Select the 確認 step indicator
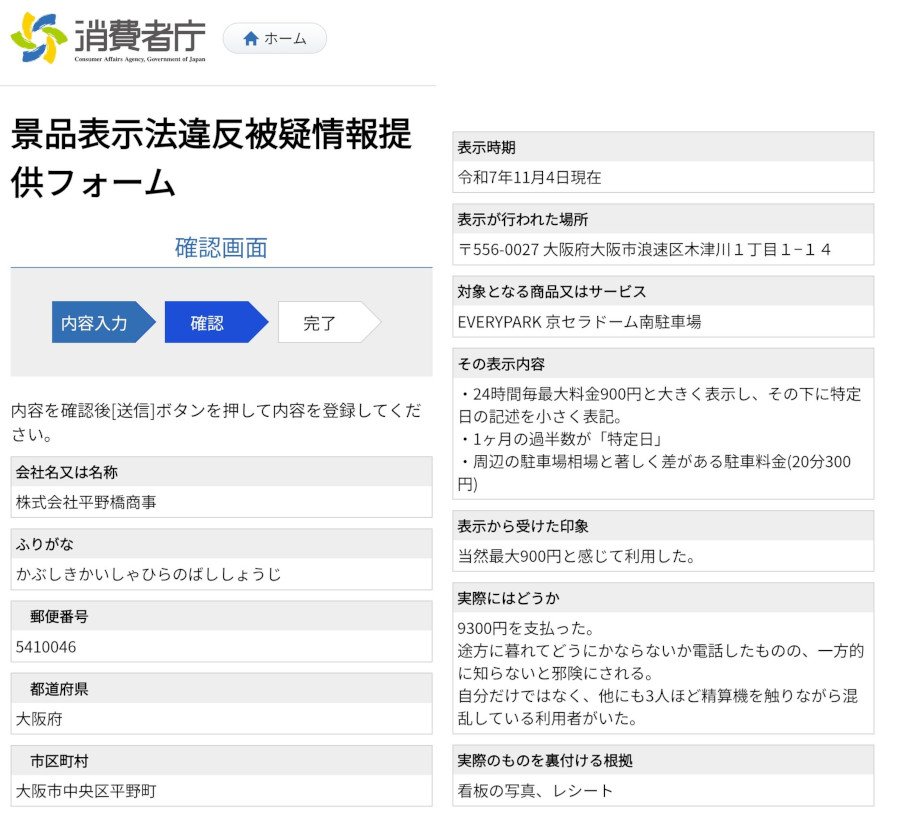The width and height of the screenshot is (900, 815). (208, 323)
